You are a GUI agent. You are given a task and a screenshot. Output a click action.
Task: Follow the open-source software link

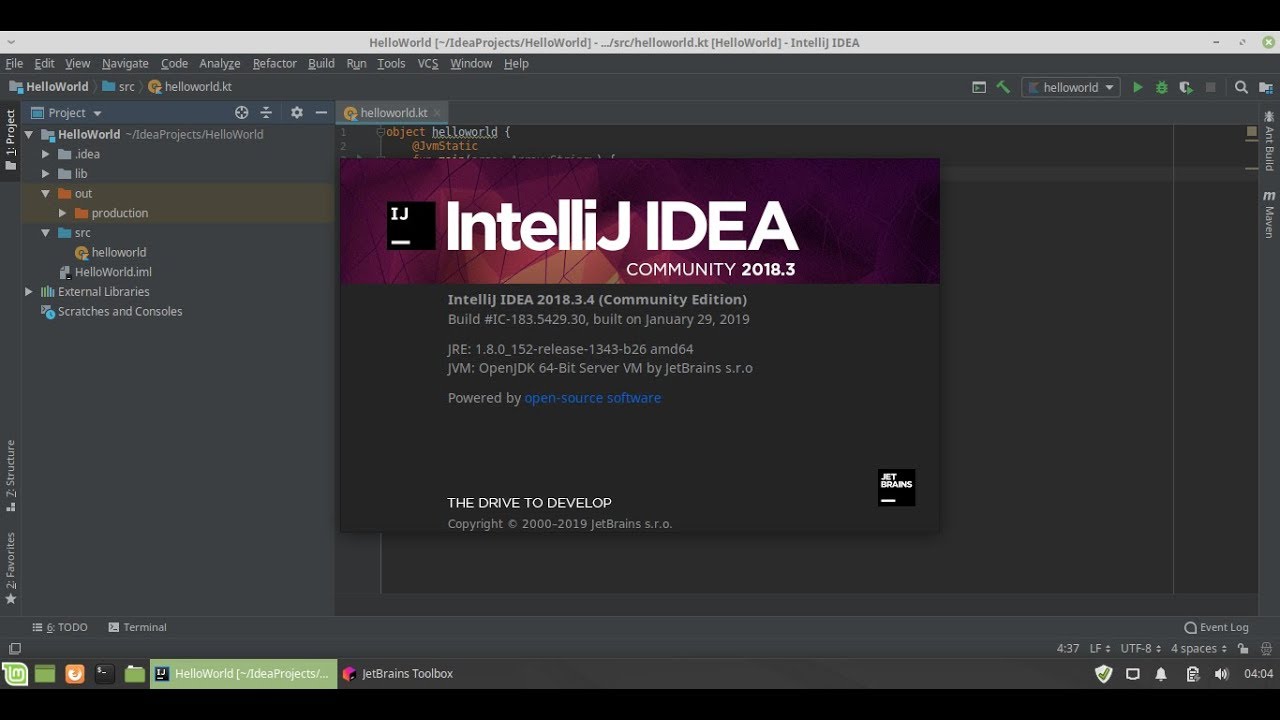(x=592, y=398)
